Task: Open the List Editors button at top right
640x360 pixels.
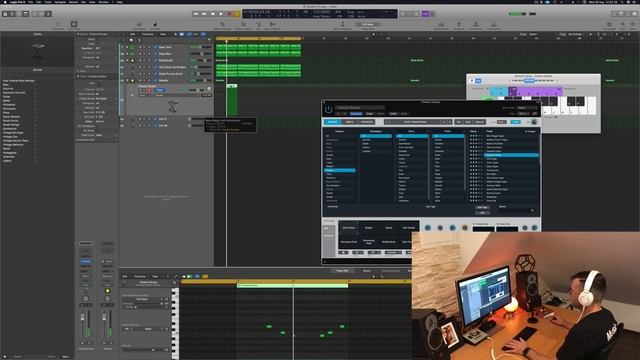Action: pyautogui.click(x=615, y=13)
